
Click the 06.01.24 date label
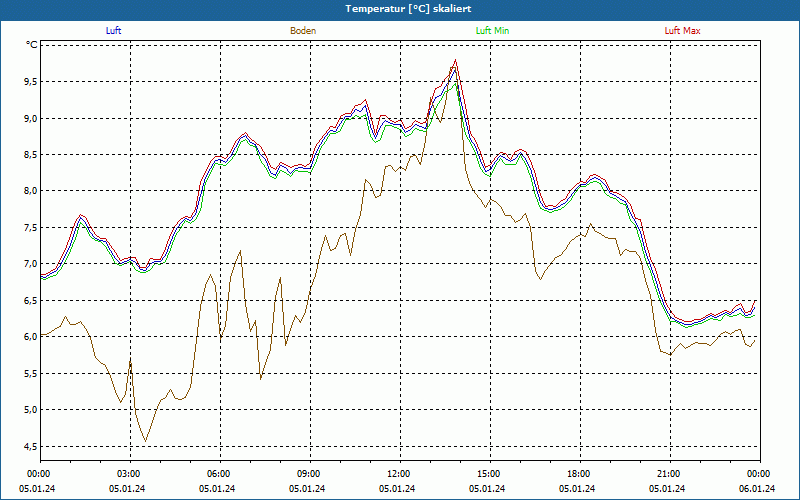pos(757,489)
